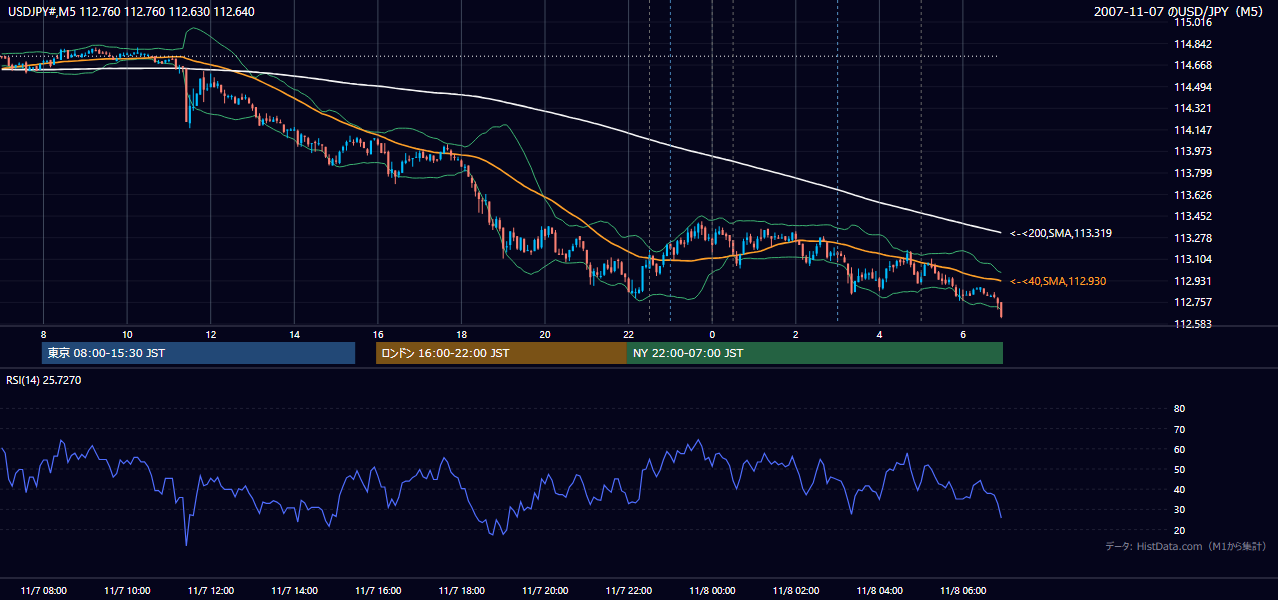Click price axis value 114.668
1278x600 pixels.
tap(1193, 65)
